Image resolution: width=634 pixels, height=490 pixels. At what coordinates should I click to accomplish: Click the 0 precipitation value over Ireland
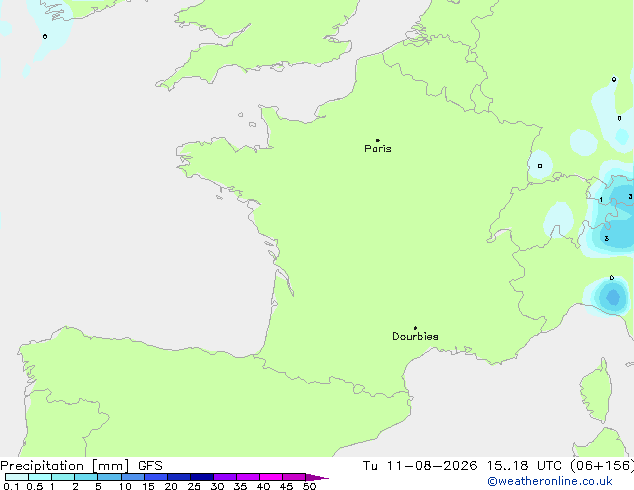45,36
